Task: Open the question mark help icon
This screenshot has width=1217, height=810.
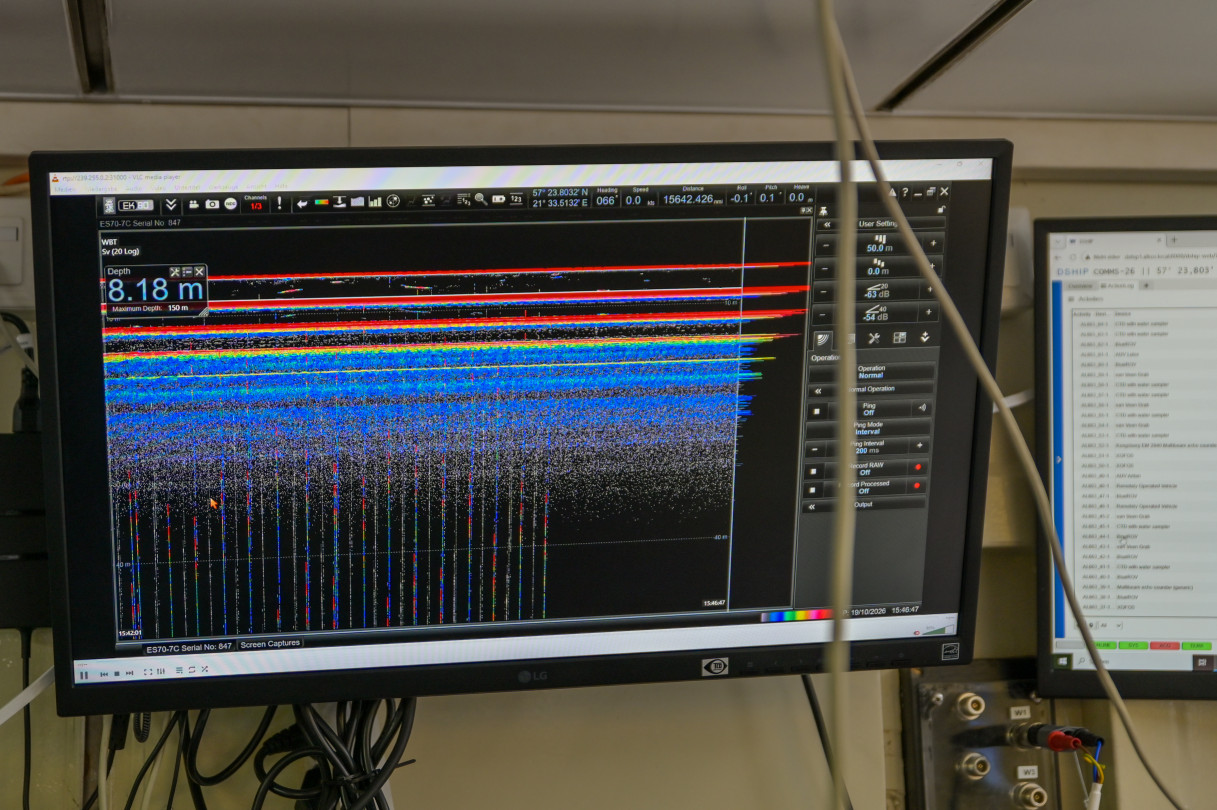Action: click(906, 192)
